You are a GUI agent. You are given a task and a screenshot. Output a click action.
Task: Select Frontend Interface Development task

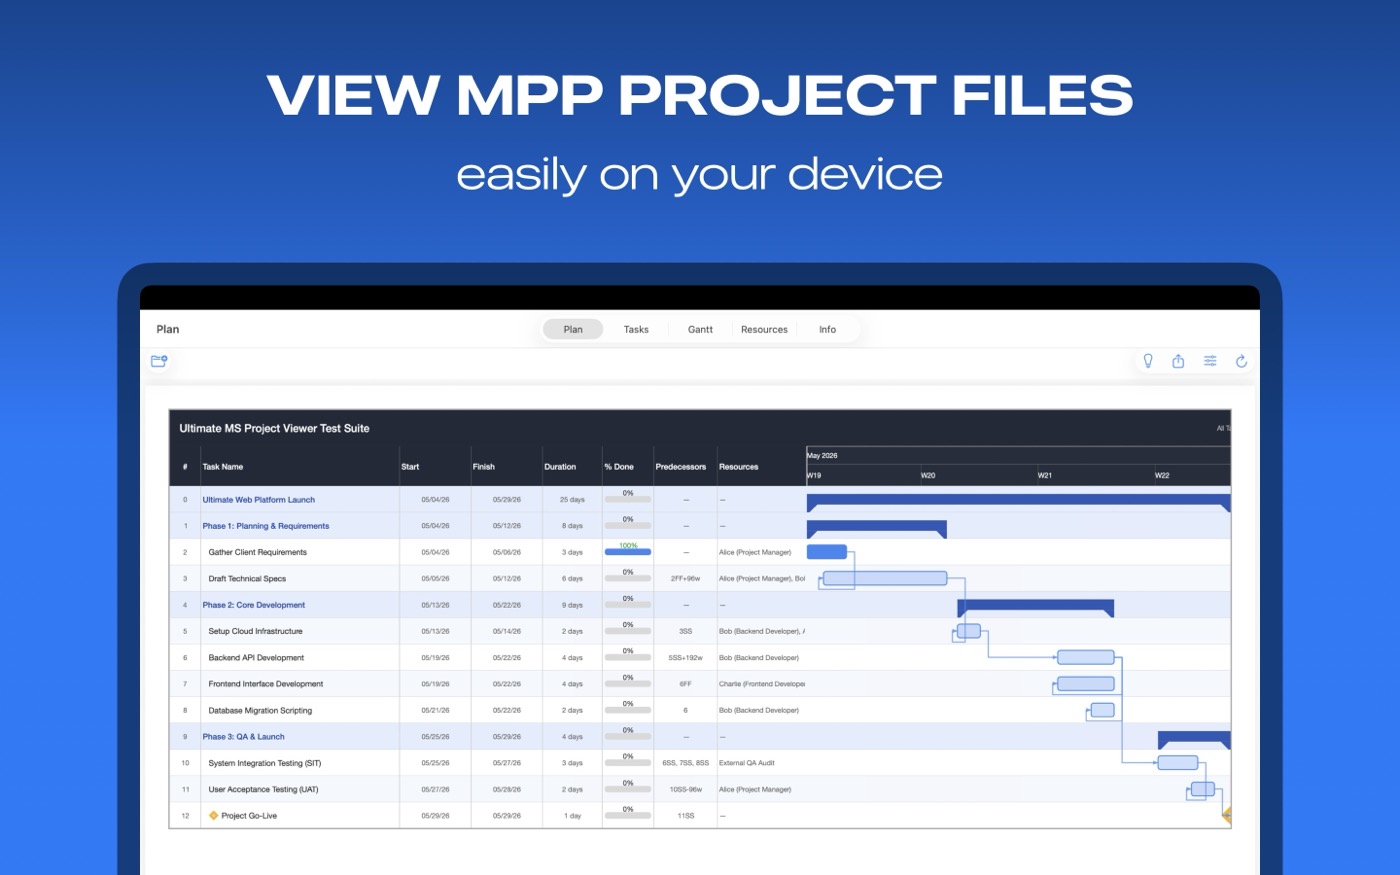(266, 684)
